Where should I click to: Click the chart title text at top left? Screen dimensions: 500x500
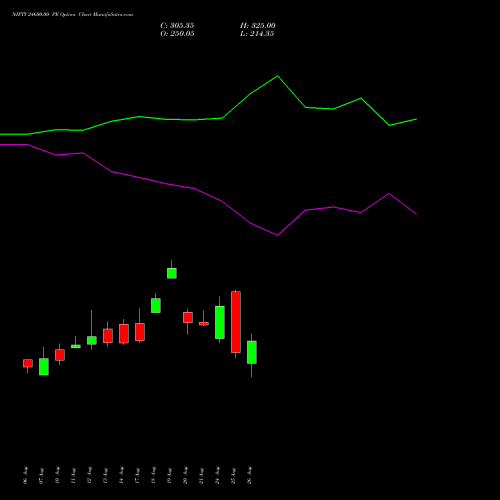click(x=72, y=15)
